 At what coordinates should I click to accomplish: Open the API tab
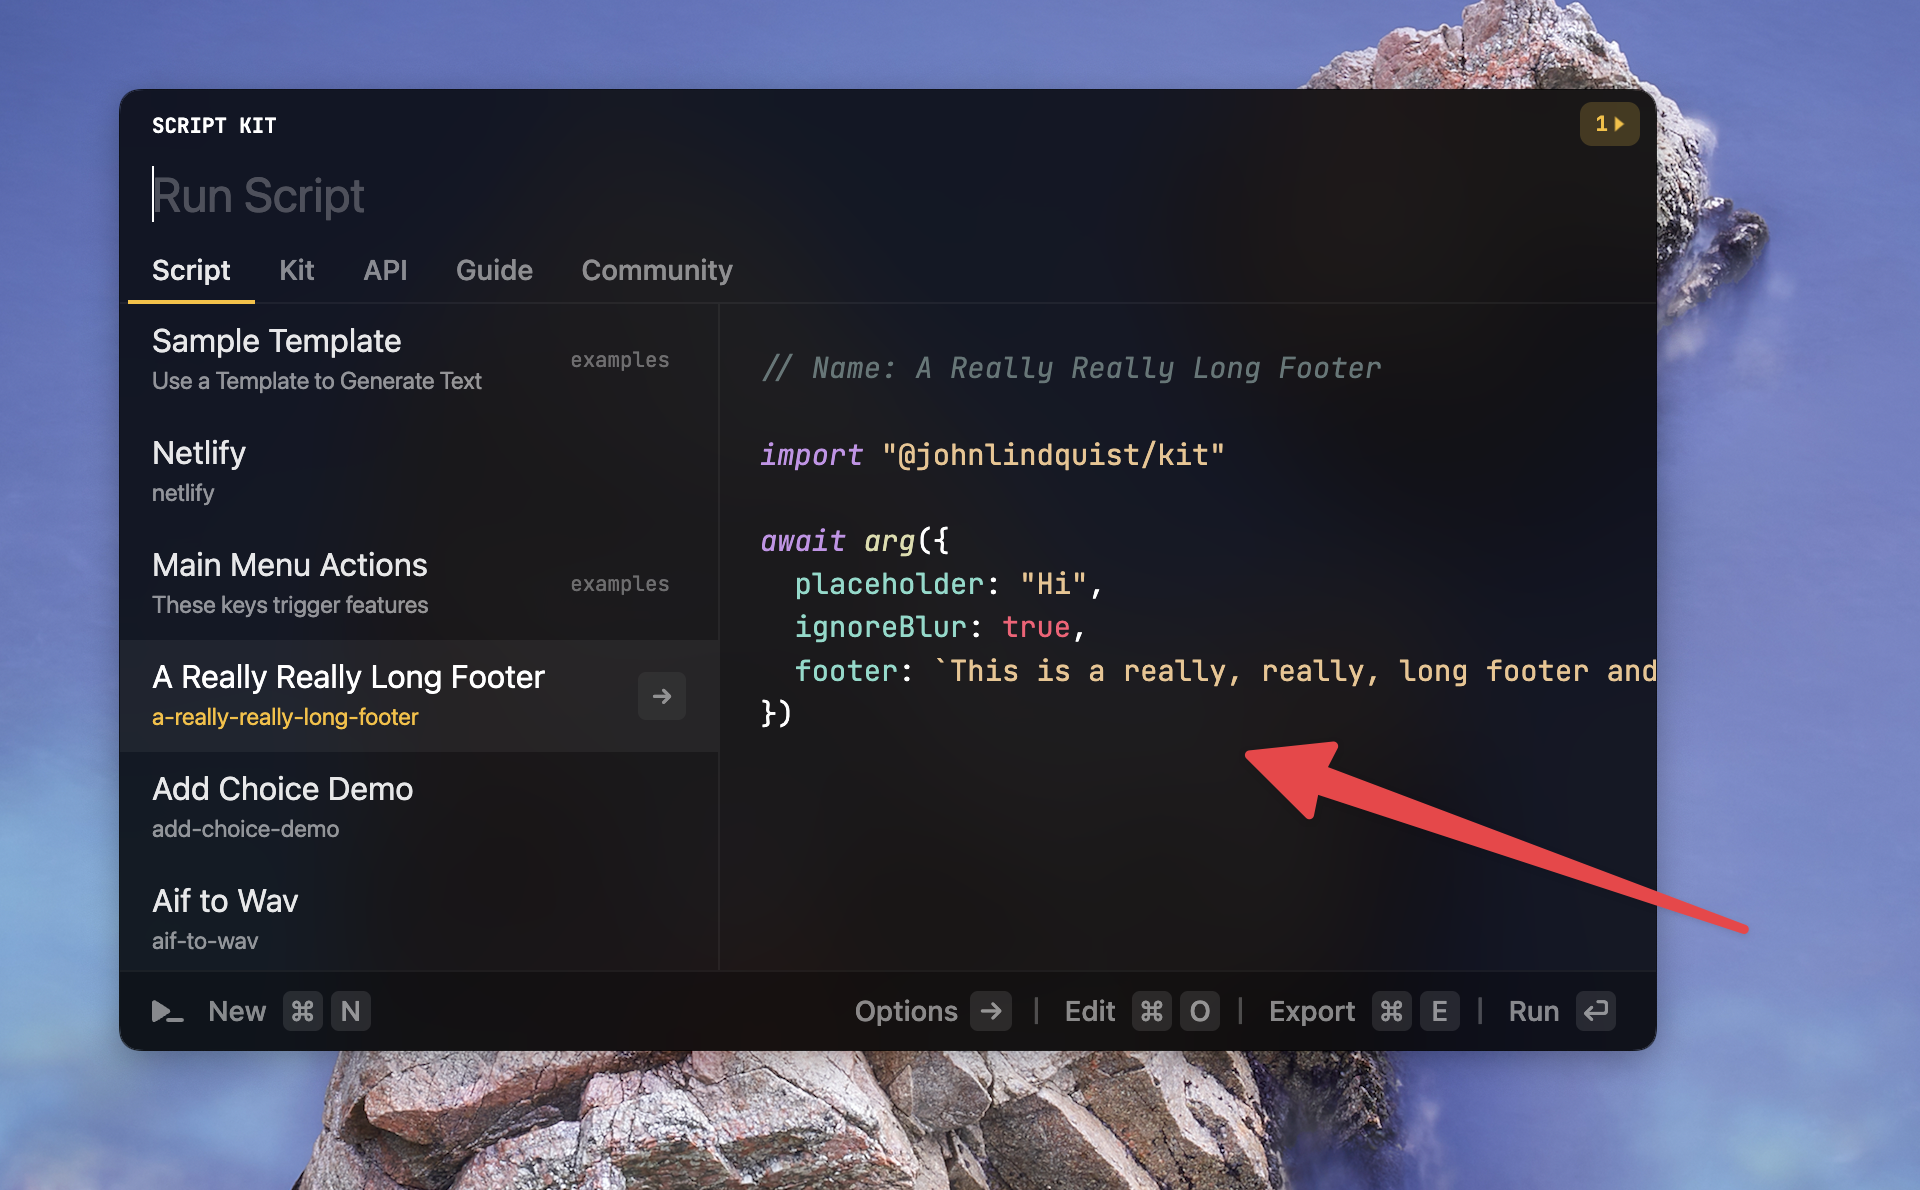click(x=385, y=270)
